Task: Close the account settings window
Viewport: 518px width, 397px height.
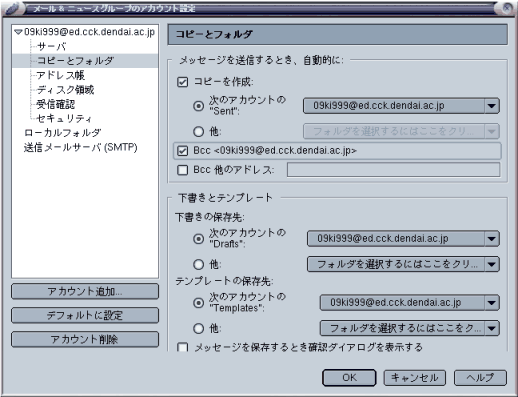Action: (x=507, y=8)
